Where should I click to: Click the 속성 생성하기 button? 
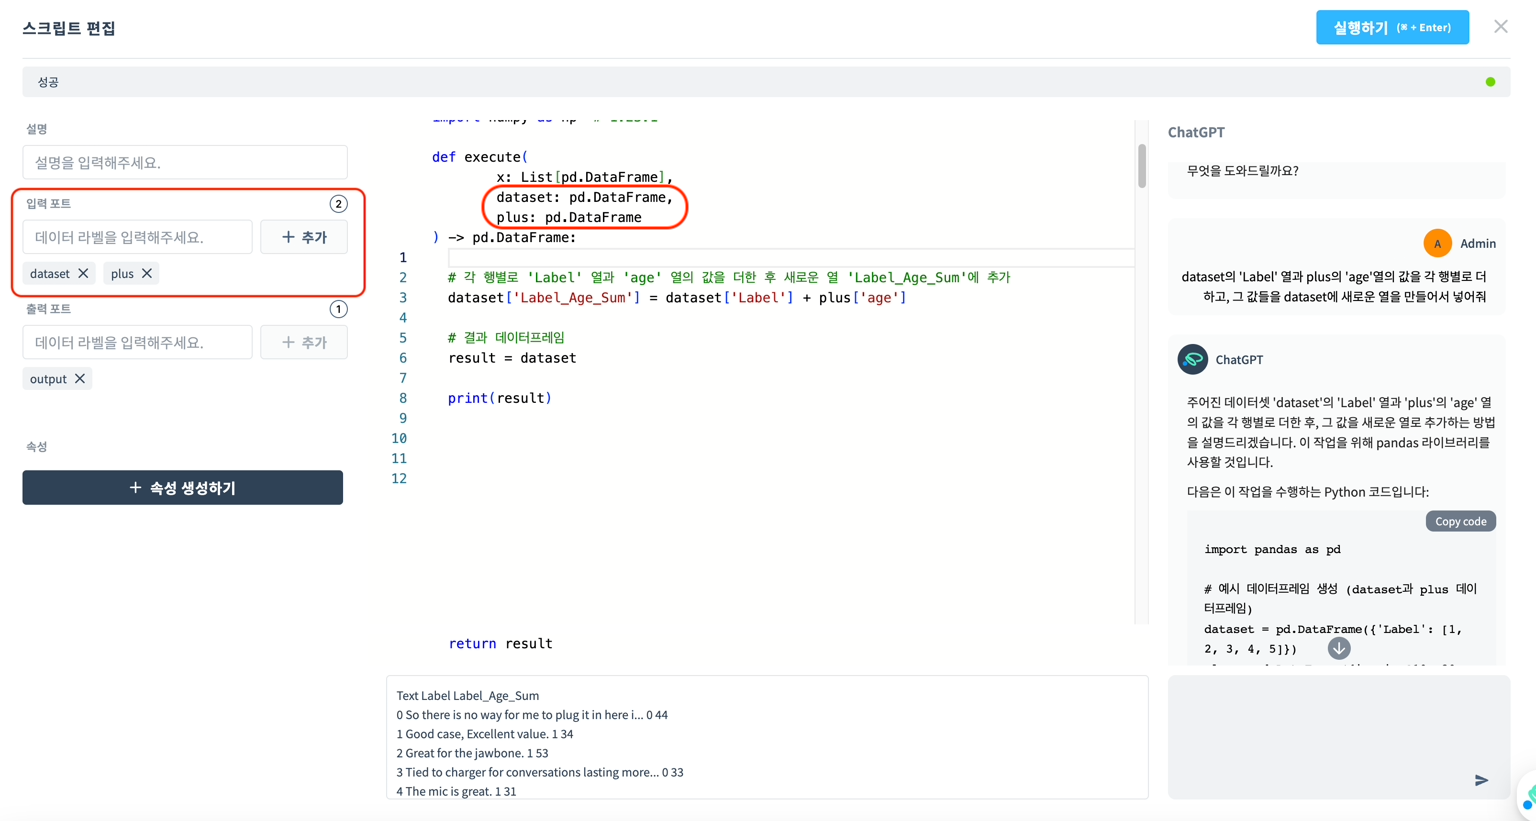[183, 488]
